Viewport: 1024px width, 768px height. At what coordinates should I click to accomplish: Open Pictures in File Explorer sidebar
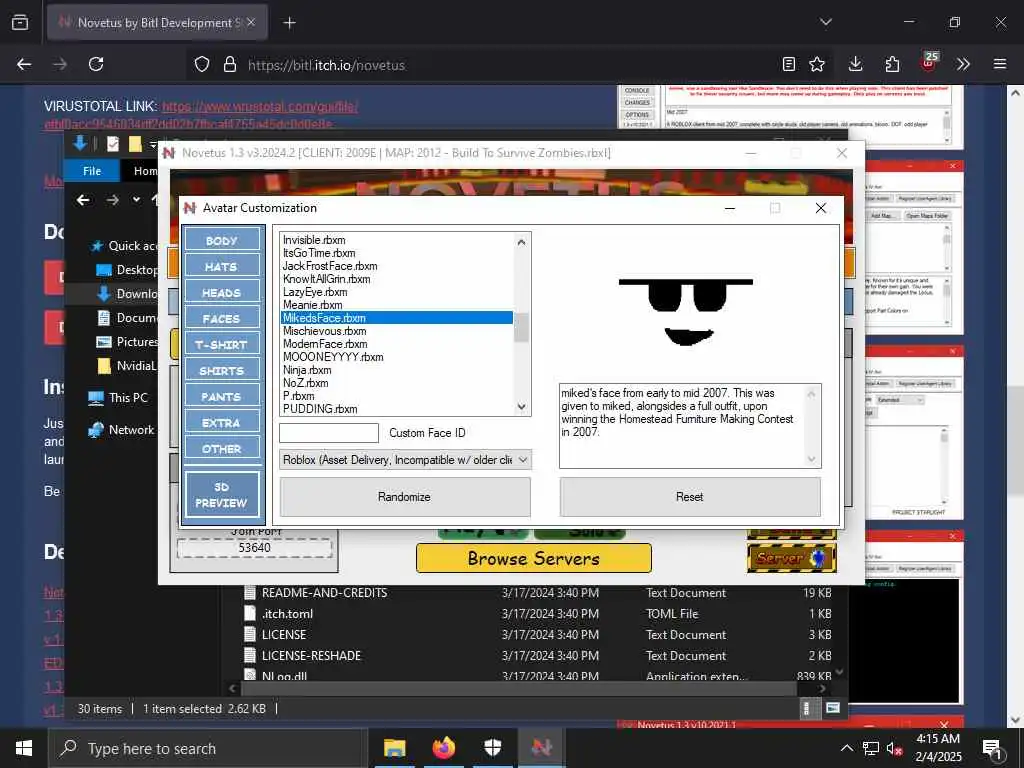(128, 342)
